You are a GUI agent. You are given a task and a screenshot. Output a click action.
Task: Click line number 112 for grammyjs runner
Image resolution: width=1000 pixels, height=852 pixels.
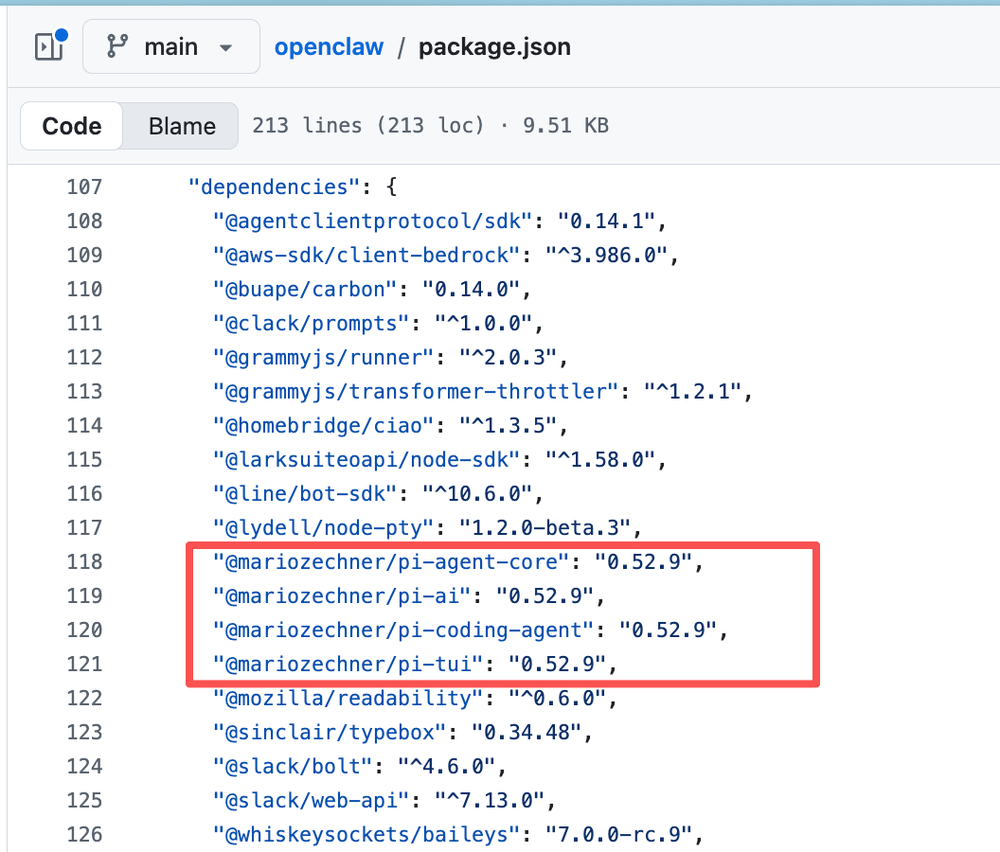pos(84,357)
